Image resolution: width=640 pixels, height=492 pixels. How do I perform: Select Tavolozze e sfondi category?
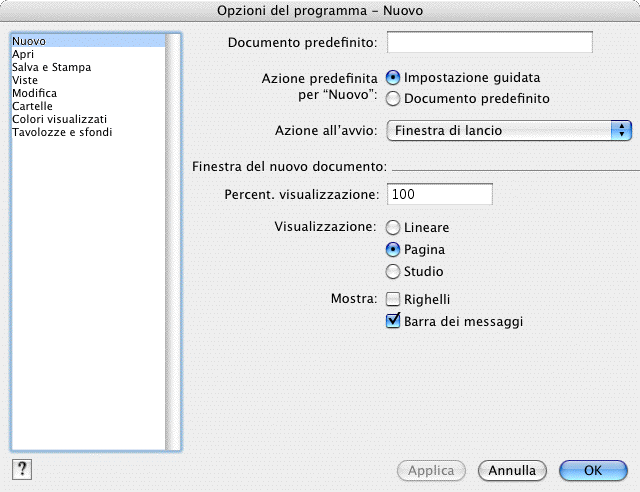point(62,132)
